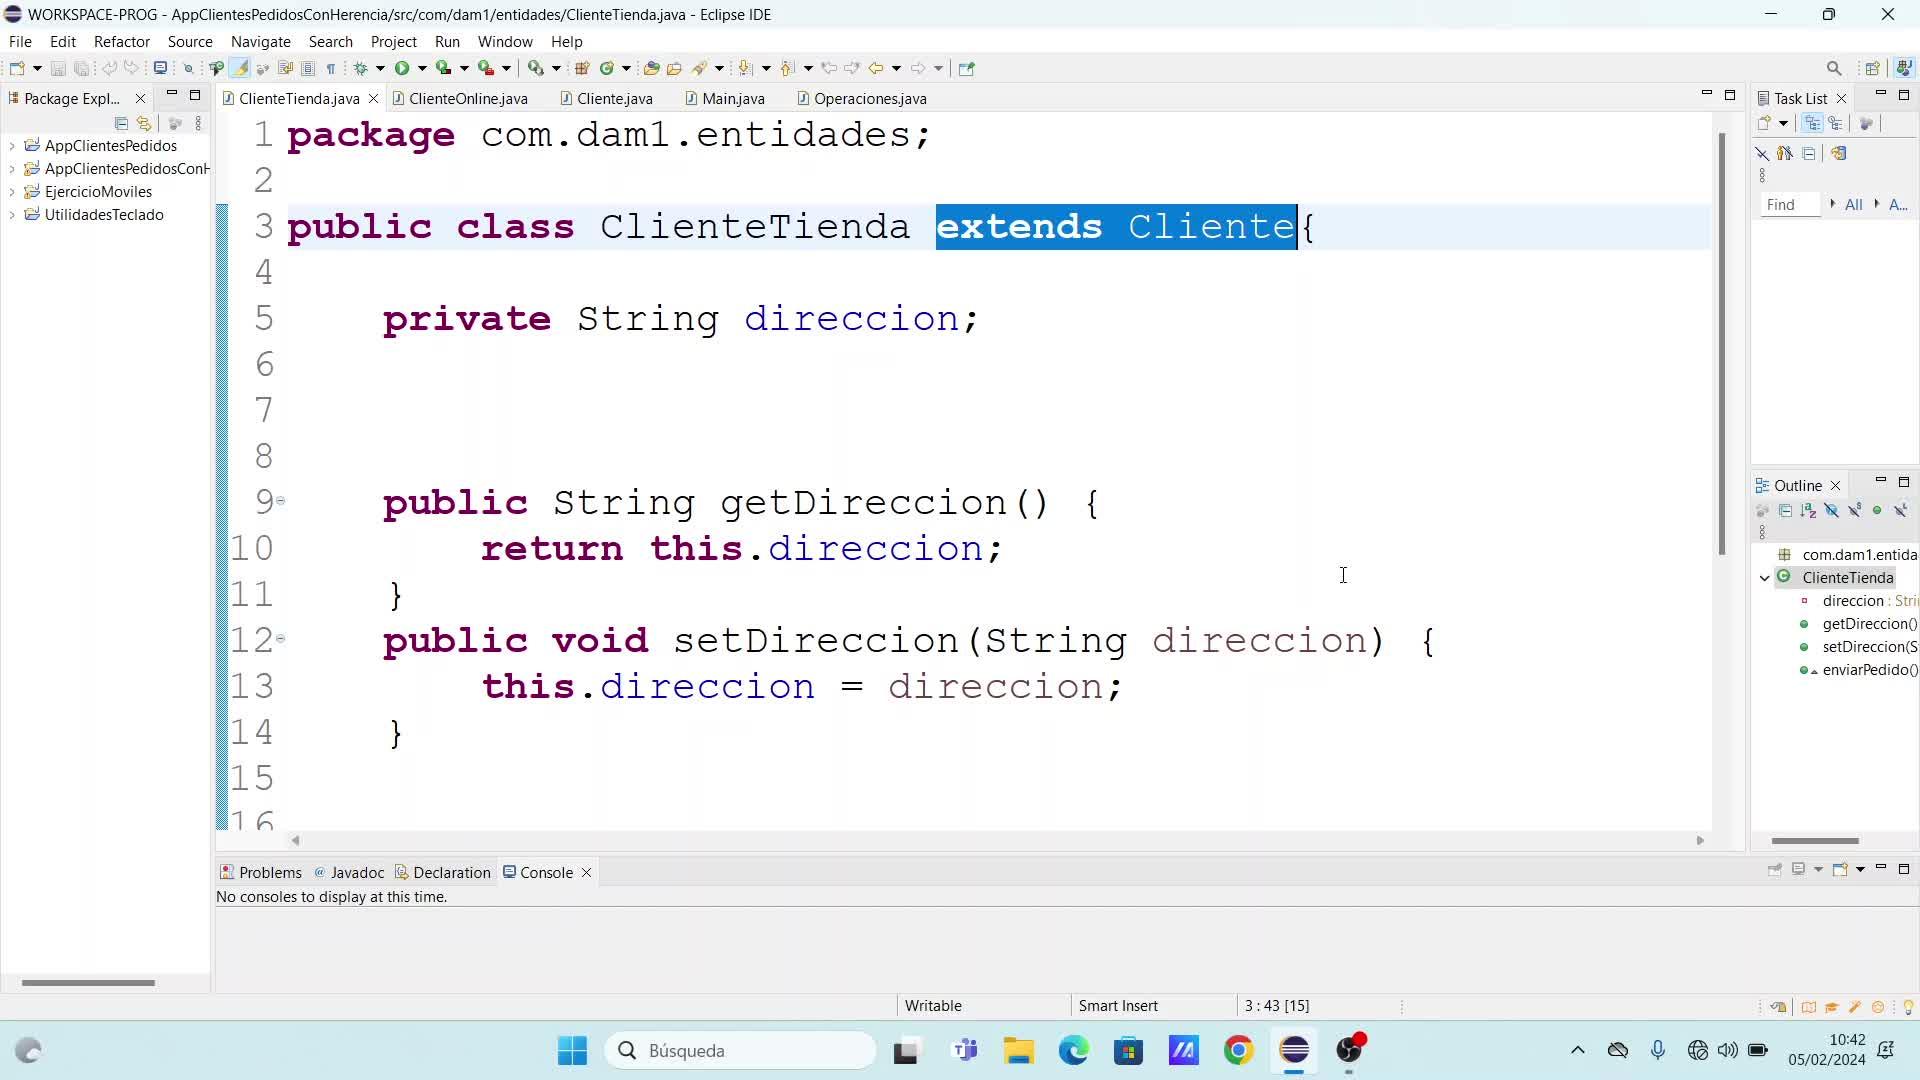1920x1080 pixels.
Task: Open the Run button dropdown arrow
Action: click(422, 68)
